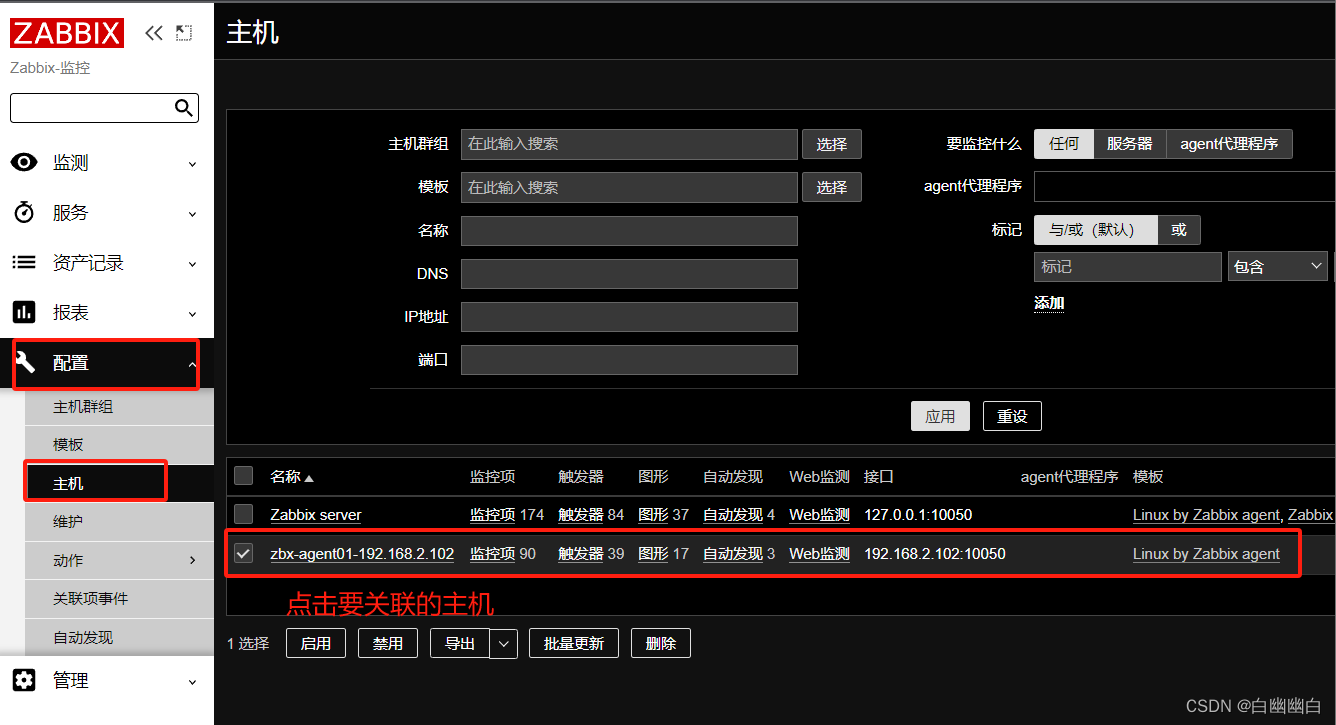Click the list icon for 资产记录

[24, 263]
